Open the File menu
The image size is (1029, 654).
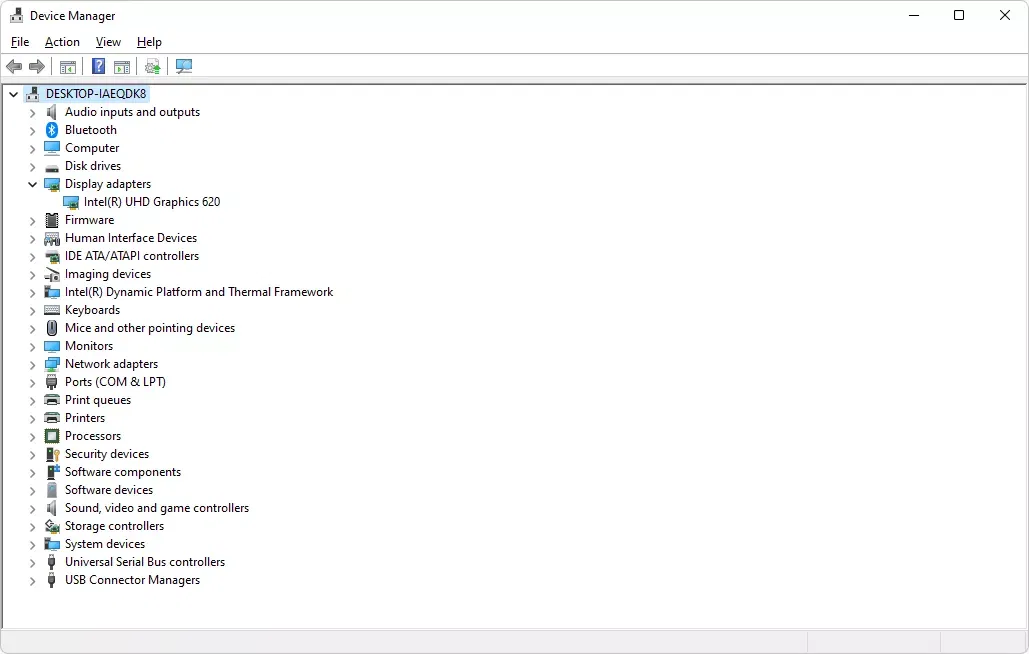(20, 42)
